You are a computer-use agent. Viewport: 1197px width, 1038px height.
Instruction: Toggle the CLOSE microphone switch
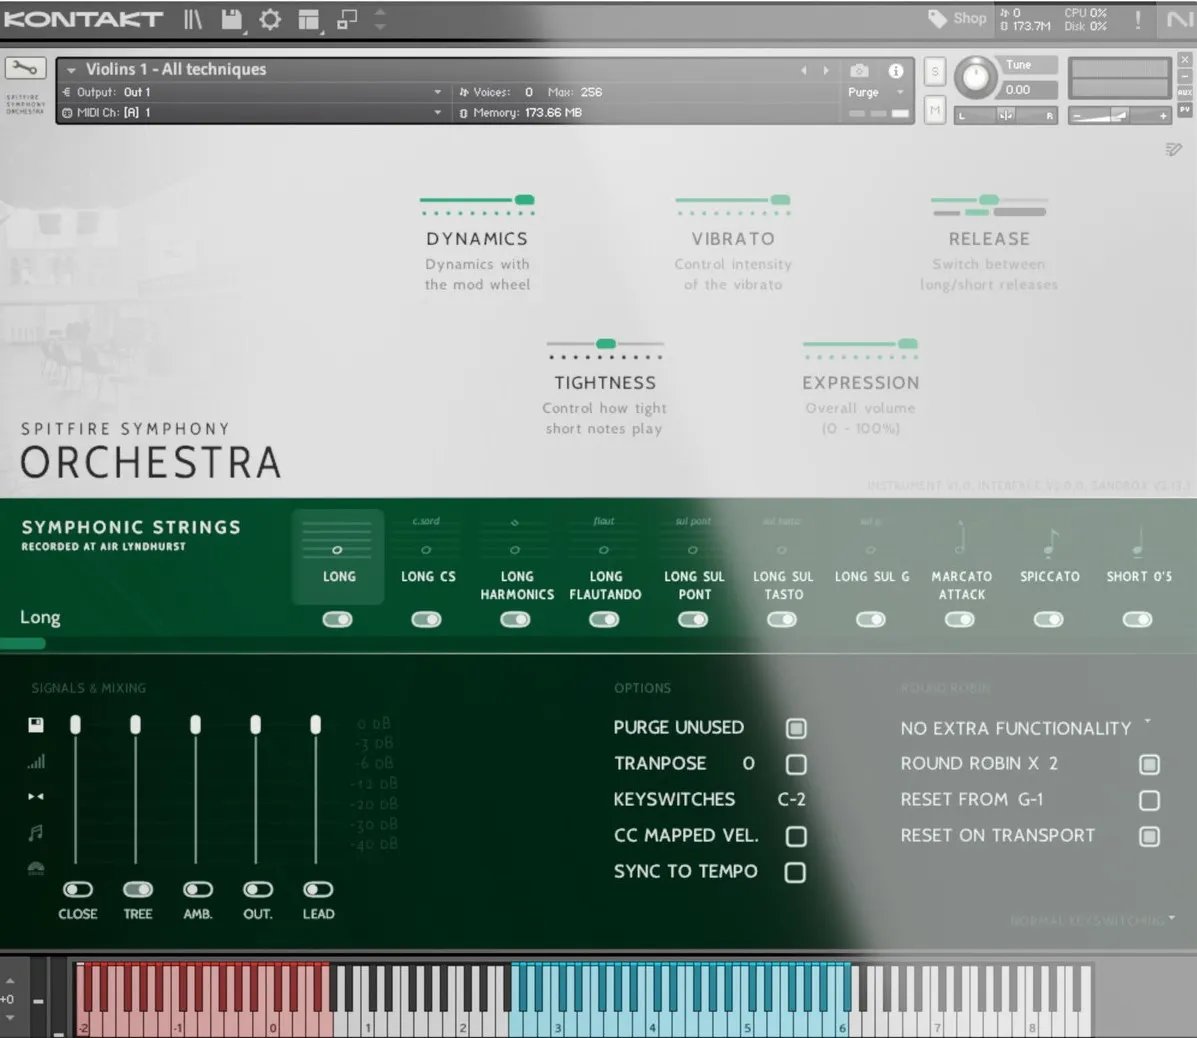[x=78, y=889]
